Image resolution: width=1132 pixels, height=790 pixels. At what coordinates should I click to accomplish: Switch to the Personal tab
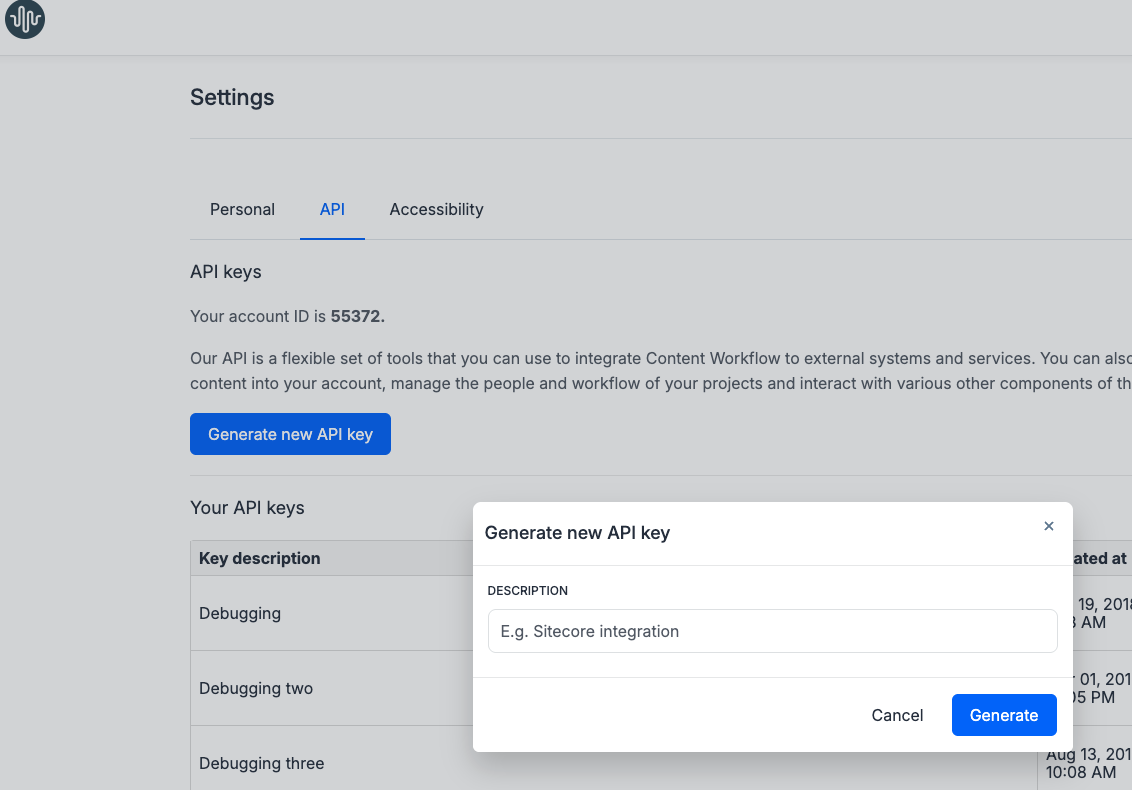tap(243, 209)
